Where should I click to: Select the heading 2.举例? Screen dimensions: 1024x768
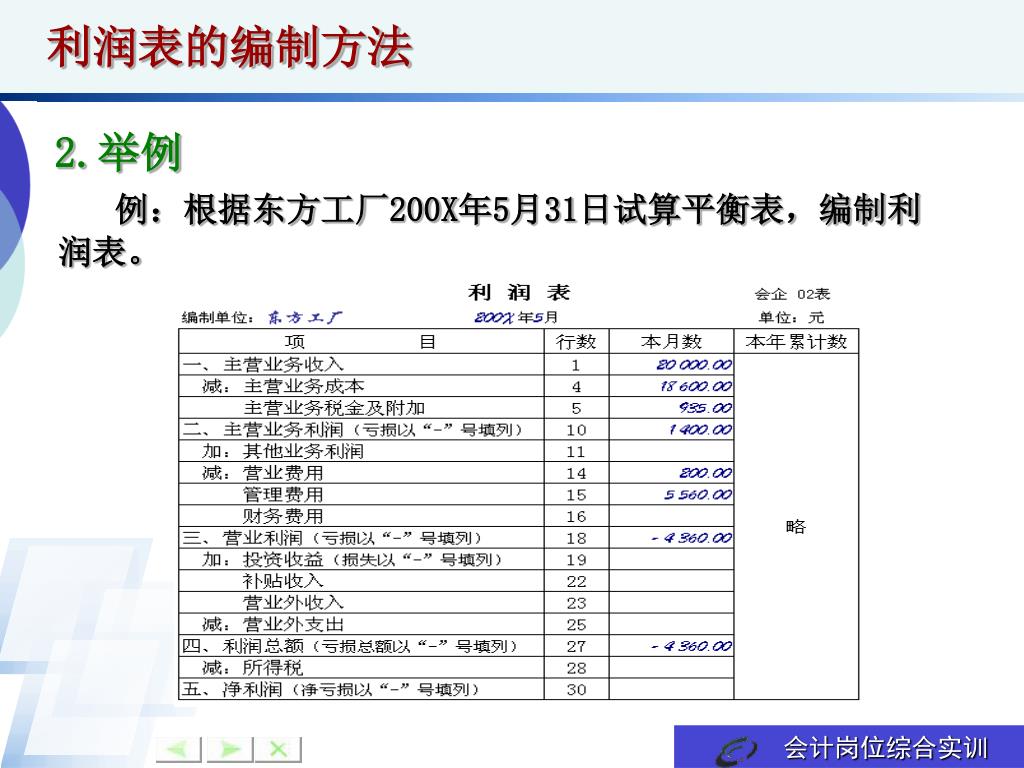pyautogui.click(x=118, y=152)
